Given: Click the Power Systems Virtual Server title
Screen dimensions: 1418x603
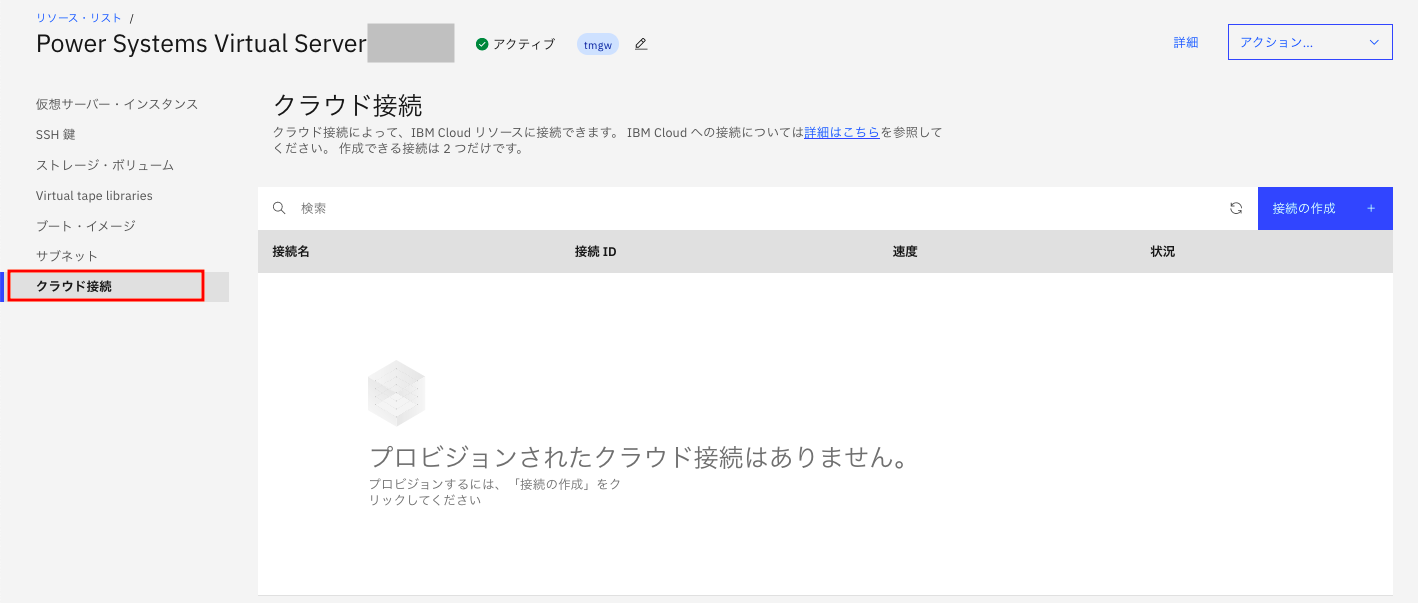Looking at the screenshot, I should (201, 44).
